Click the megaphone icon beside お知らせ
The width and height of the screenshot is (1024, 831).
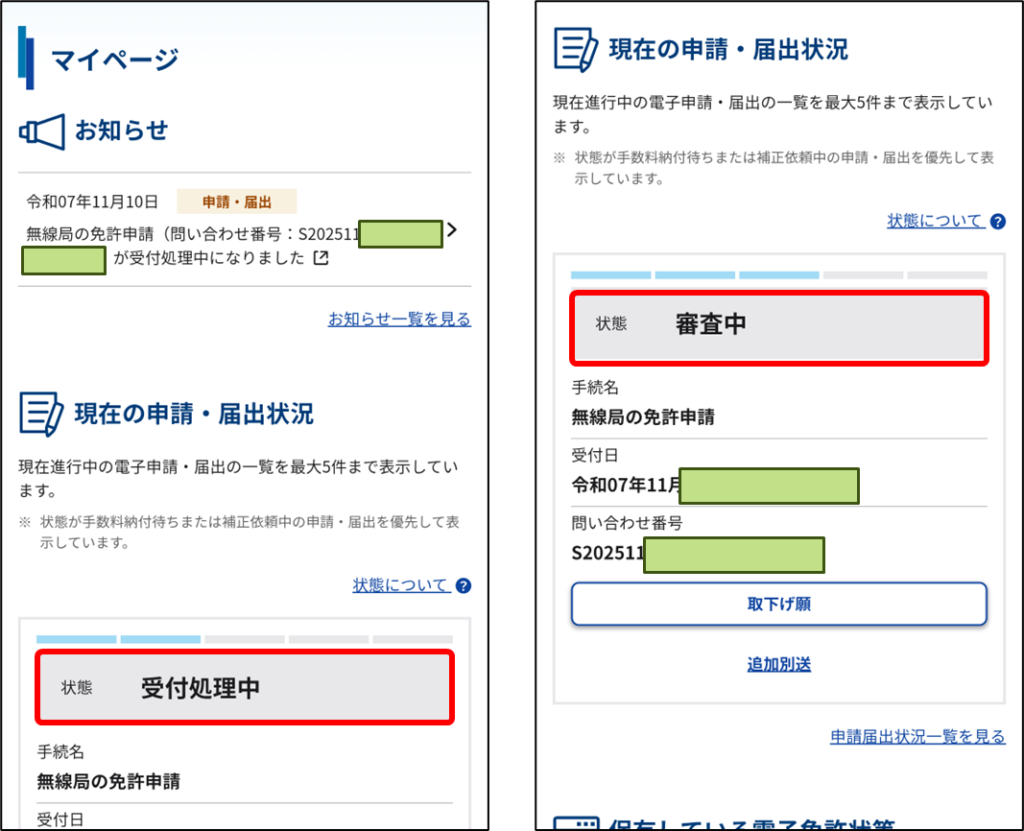click(42, 131)
